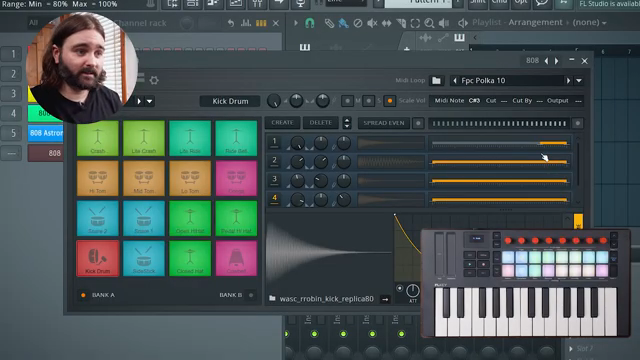Toggle the channel rack step sequencer view
Viewport: 640px width, 360px height.
(261, 23)
